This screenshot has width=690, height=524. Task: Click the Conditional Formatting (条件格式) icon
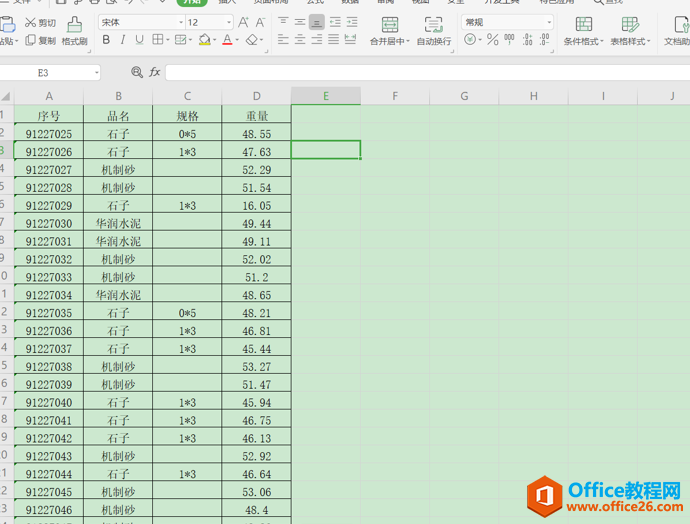click(583, 25)
